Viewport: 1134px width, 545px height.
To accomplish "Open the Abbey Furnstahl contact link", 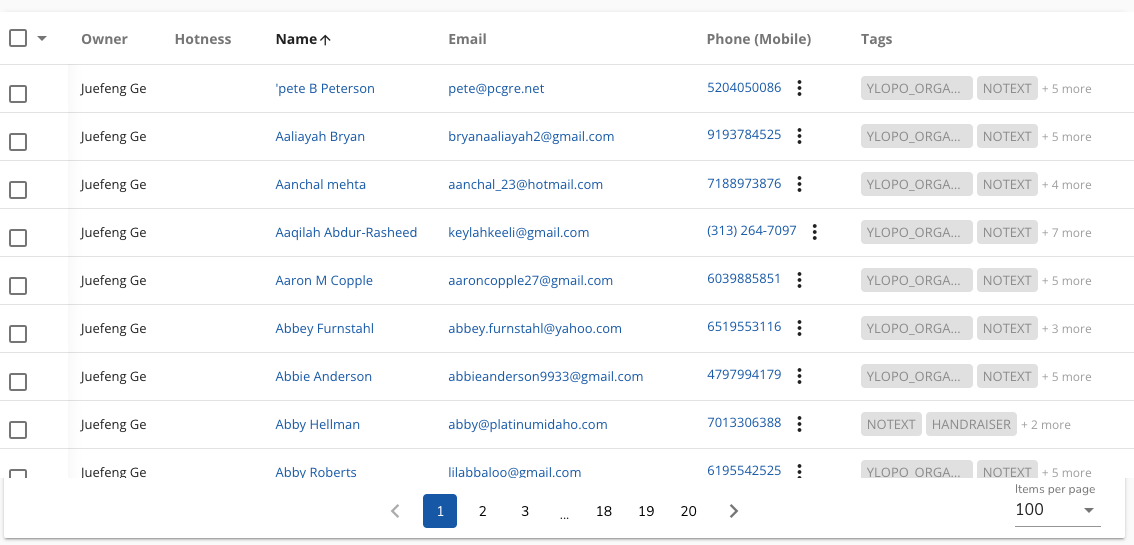I will click(324, 328).
